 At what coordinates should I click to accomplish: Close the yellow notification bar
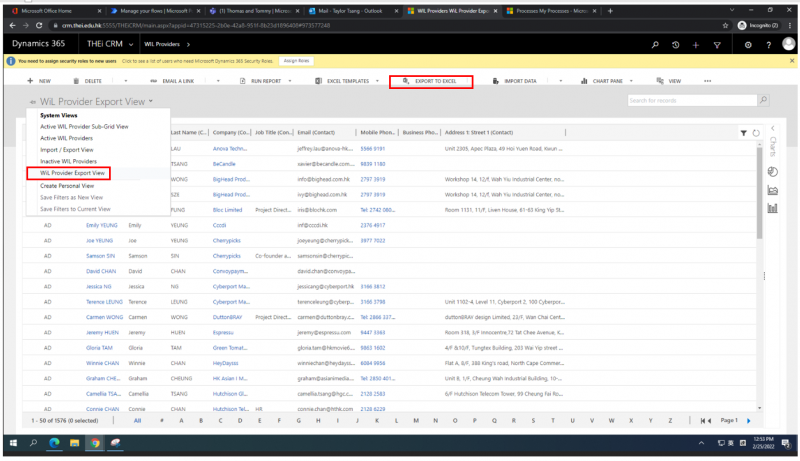click(792, 61)
